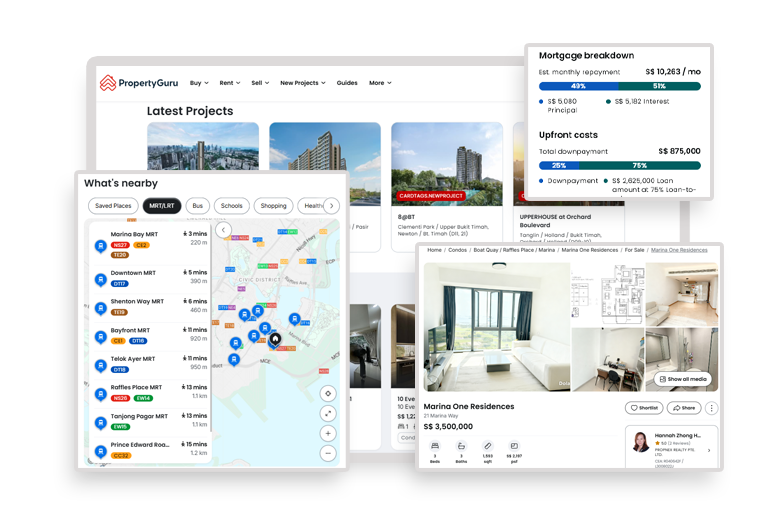Click the Raffles Place MRT station icon
The image size is (776, 518).
[100, 394]
